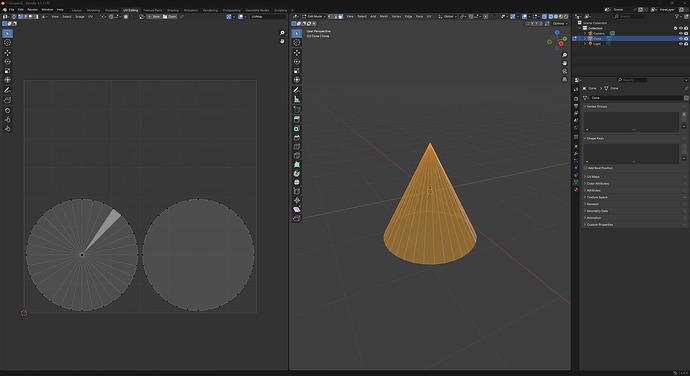
Task: Open UV menu in UV editor header
Action: (90, 16)
